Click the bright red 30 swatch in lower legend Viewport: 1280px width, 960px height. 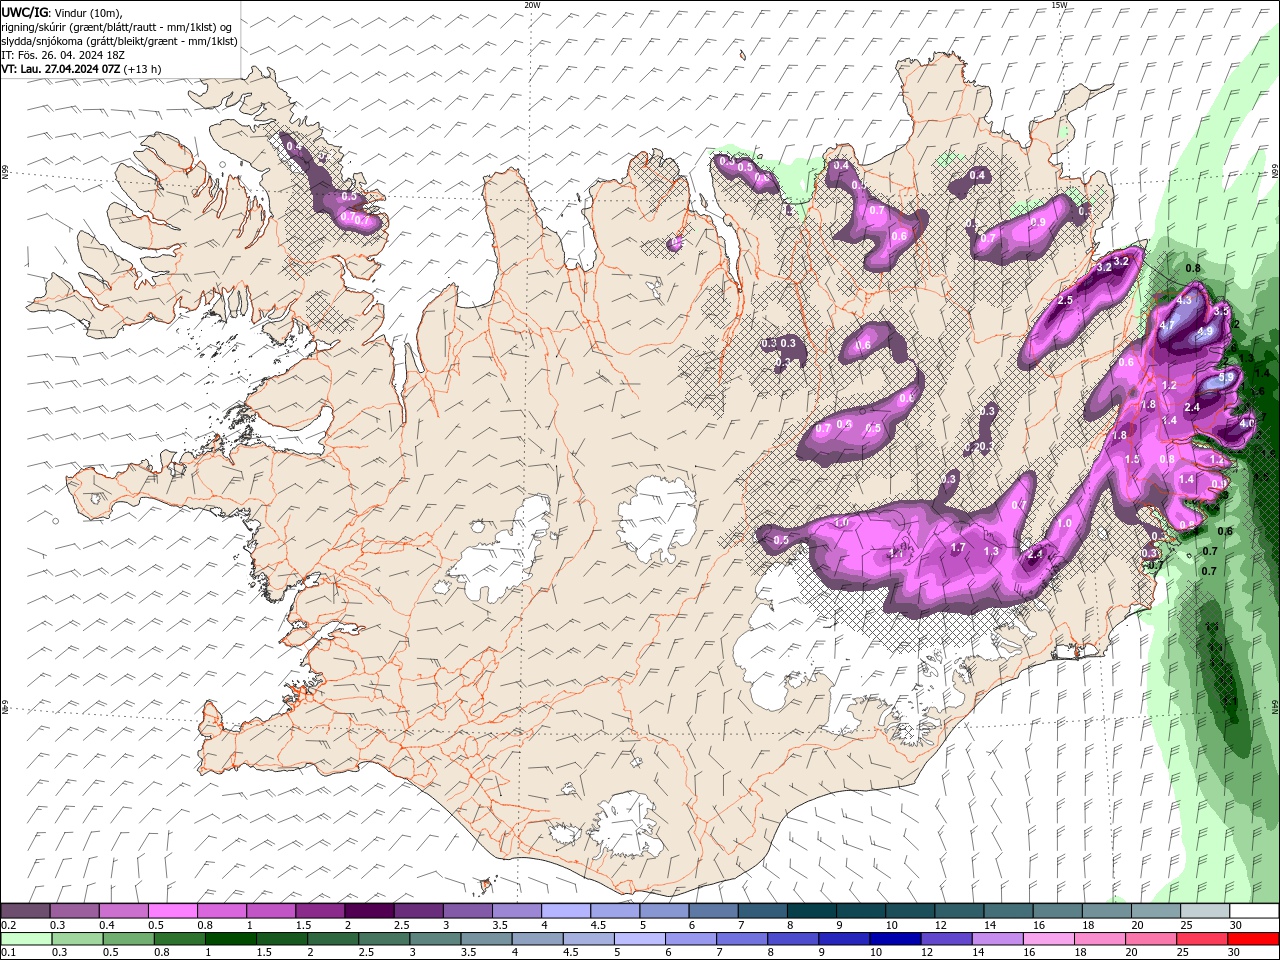point(1252,939)
